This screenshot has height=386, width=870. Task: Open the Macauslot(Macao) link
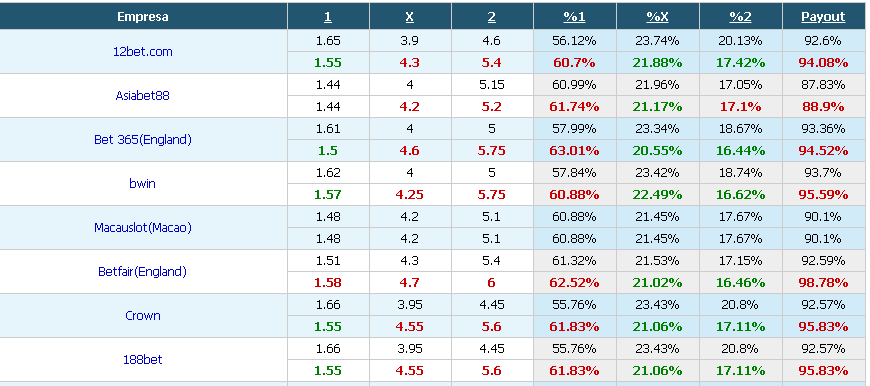(143, 228)
